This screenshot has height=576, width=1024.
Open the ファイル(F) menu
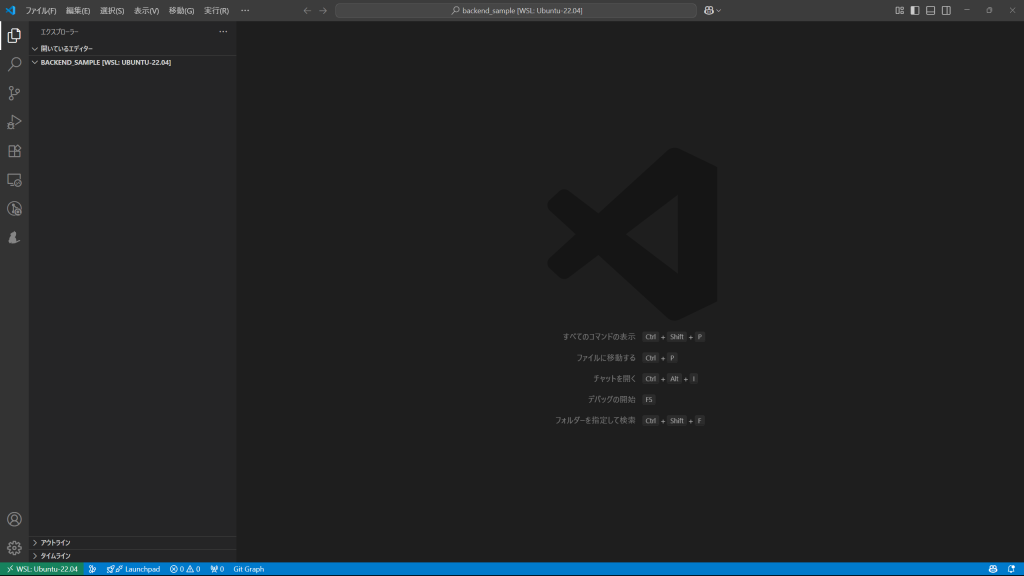tap(40, 10)
